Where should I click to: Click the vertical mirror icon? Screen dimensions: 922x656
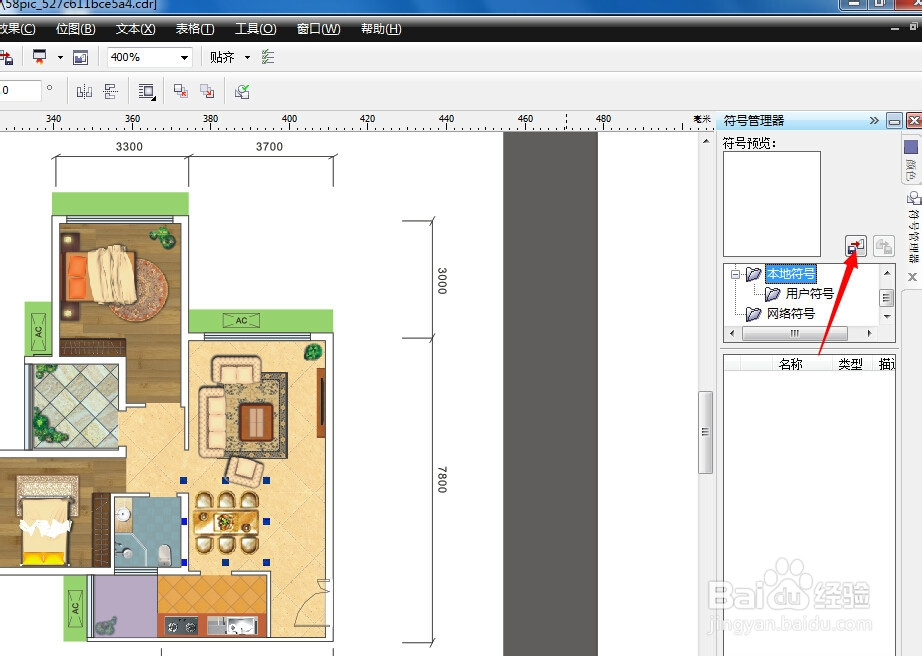tap(110, 91)
